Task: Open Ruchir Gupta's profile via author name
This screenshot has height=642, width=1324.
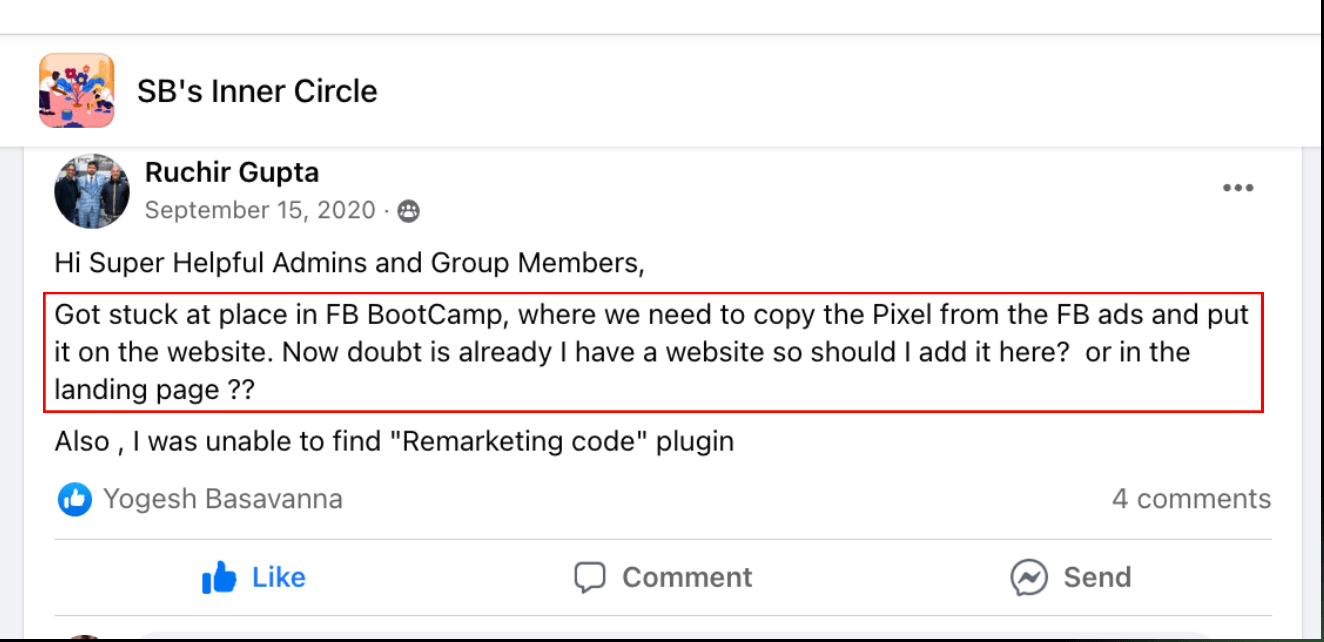Action: [232, 172]
